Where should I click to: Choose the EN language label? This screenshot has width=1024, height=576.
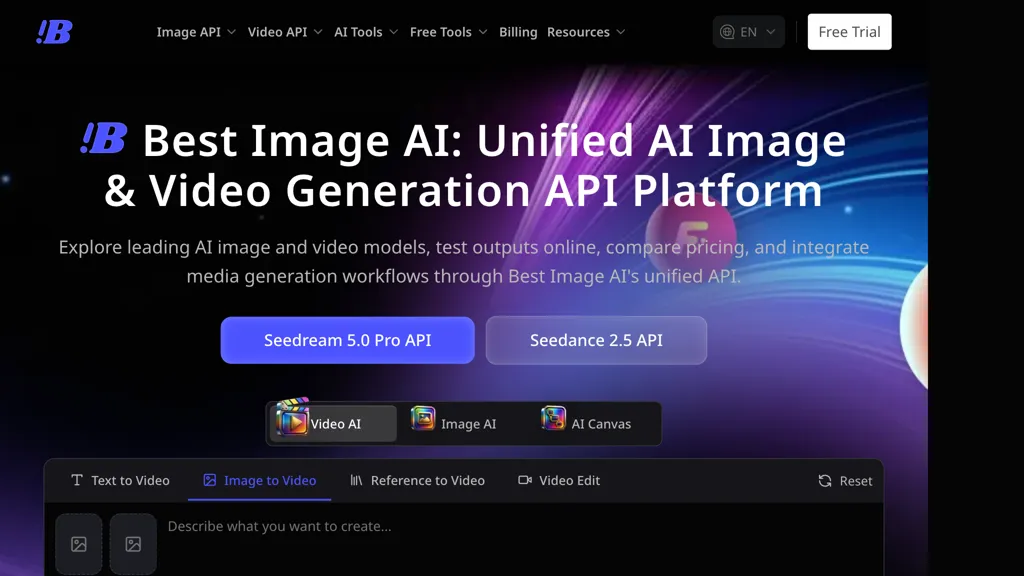(x=748, y=32)
